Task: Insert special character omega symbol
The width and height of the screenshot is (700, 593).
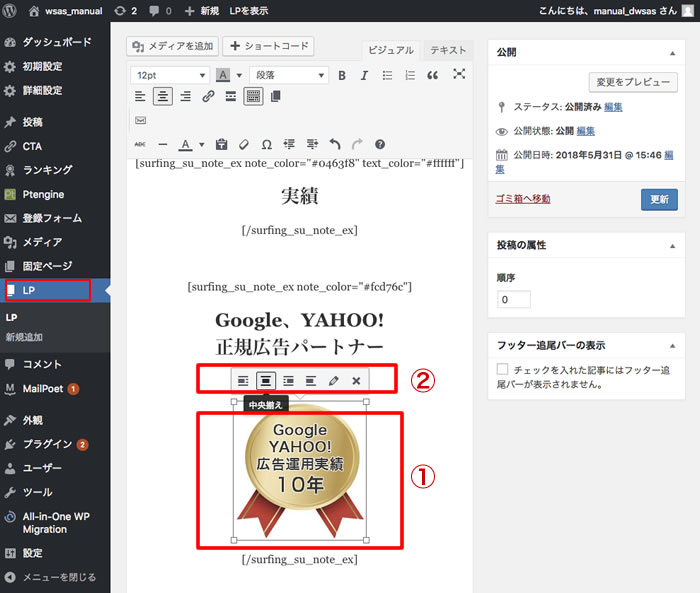Action: (266, 144)
